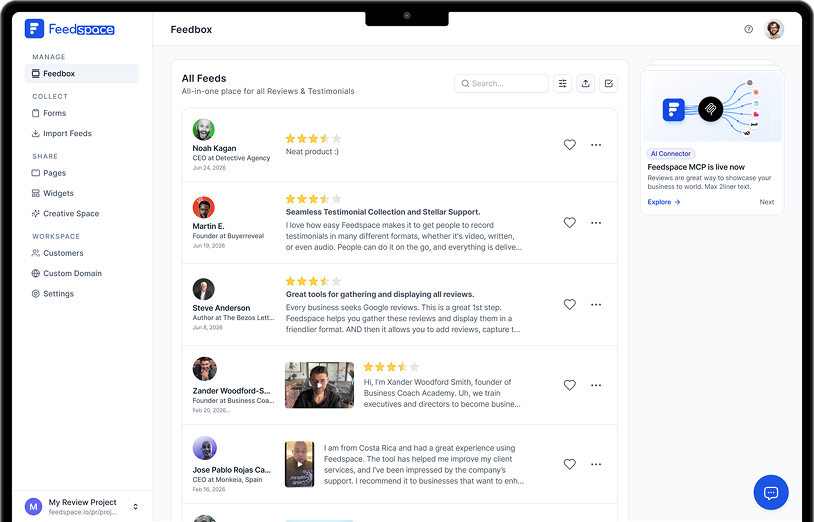Screen dimensions: 814x522
Task: Favorite Noah Kagan's review
Action: (x=569, y=145)
